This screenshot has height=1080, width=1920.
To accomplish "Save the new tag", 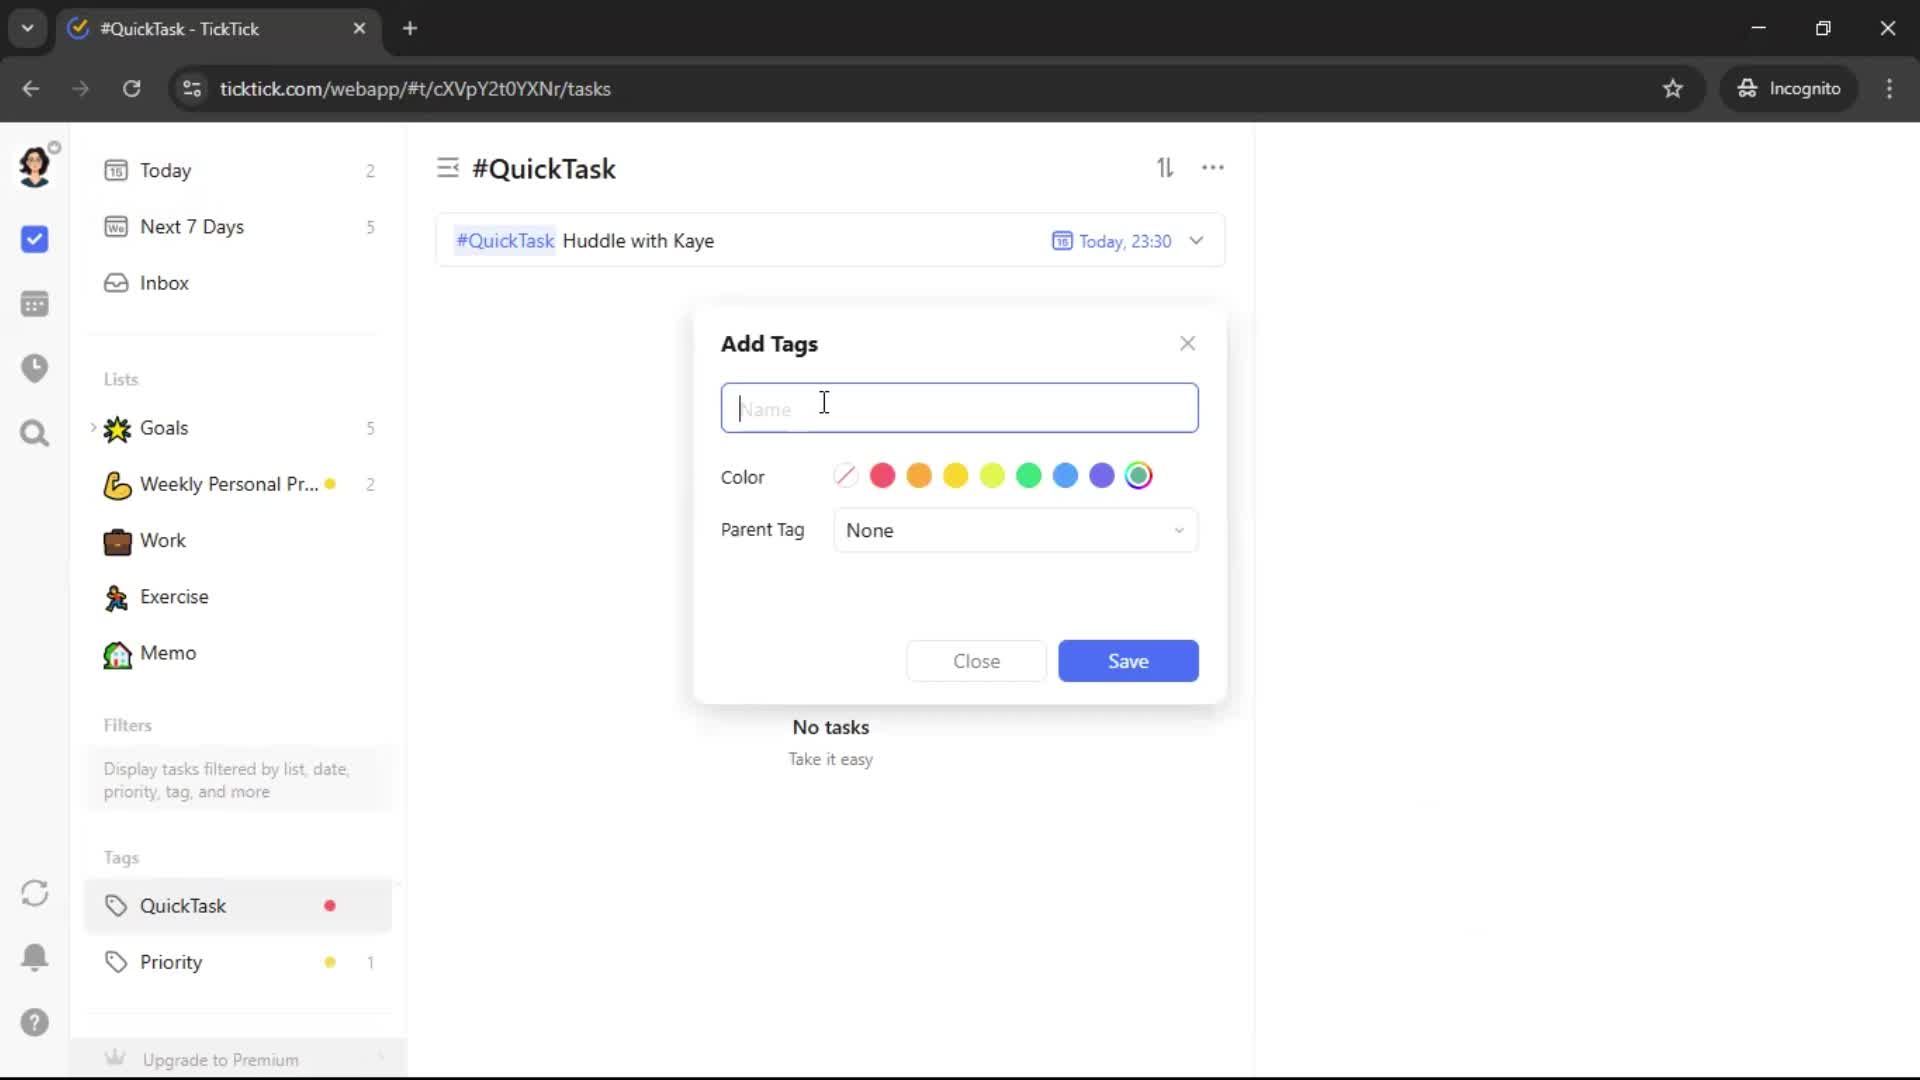I will click(x=1128, y=661).
